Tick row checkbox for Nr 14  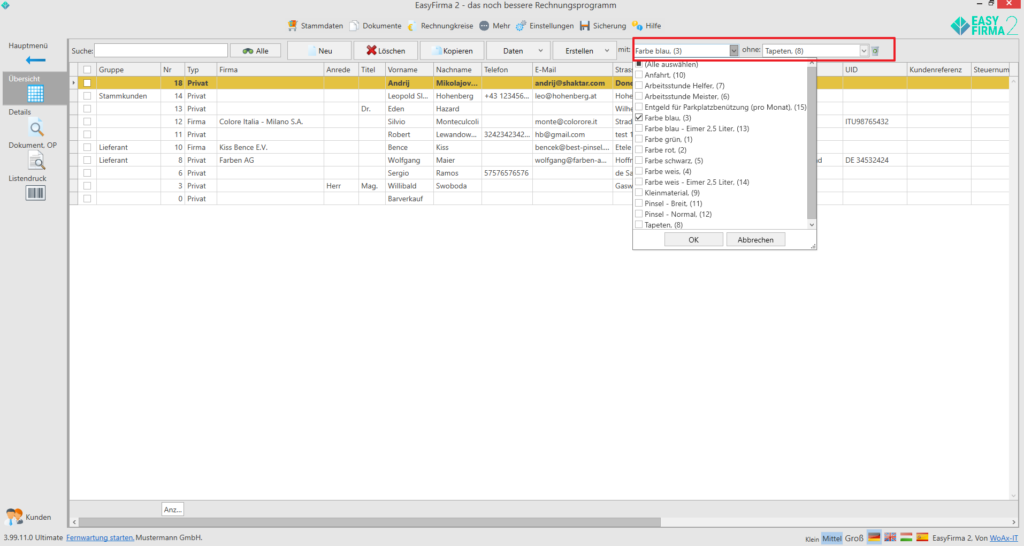[x=87, y=96]
